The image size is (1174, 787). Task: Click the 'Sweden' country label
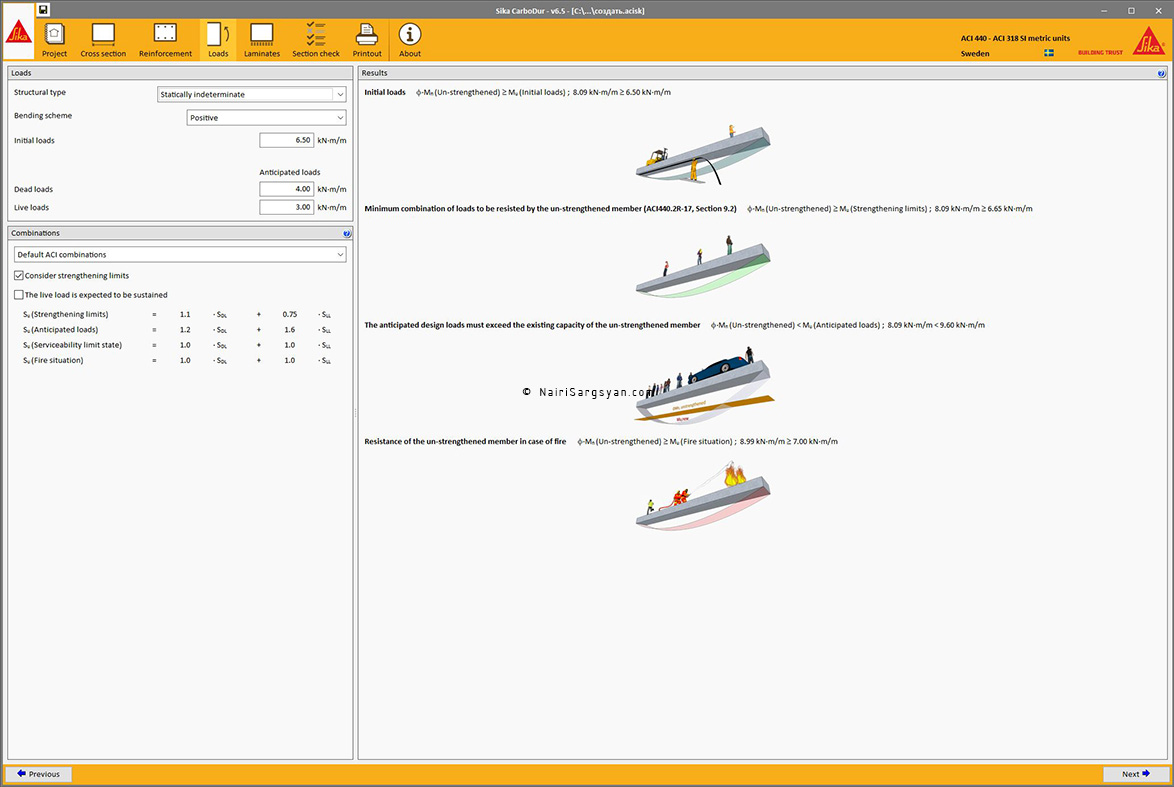[975, 54]
